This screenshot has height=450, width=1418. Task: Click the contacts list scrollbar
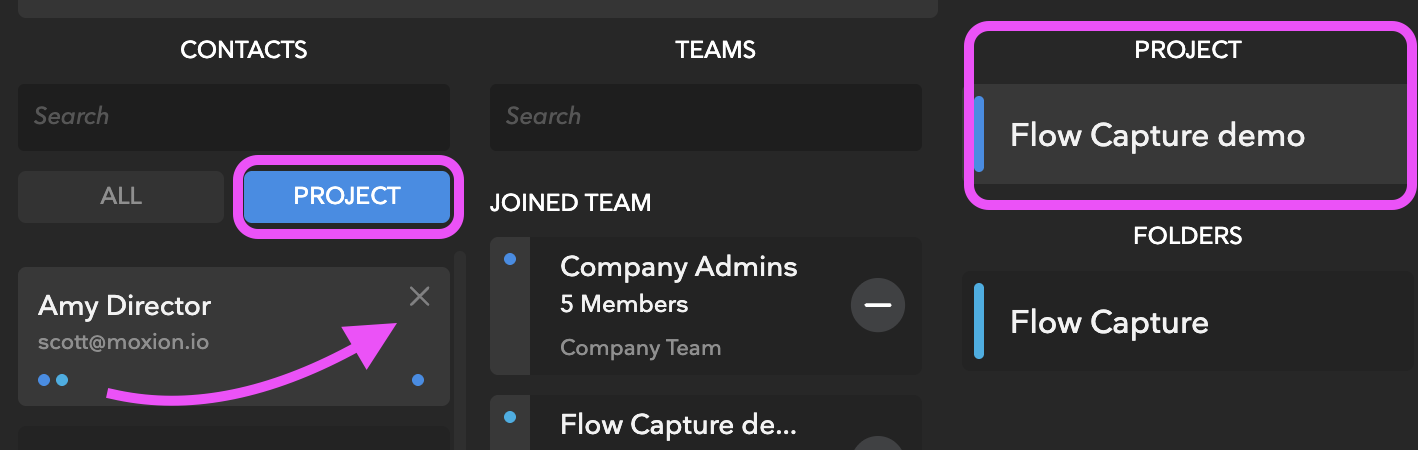(460, 350)
